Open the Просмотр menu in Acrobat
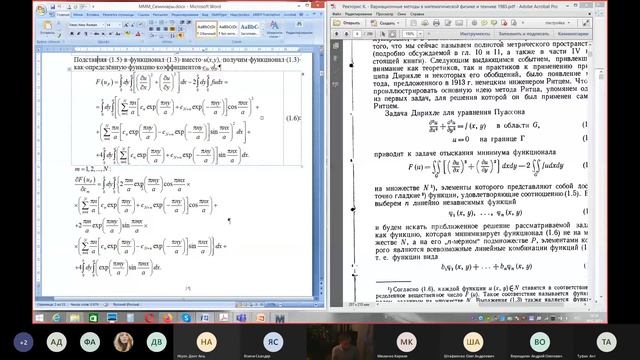Screen dimensions: 640x360 pyautogui.click(x=384, y=14)
